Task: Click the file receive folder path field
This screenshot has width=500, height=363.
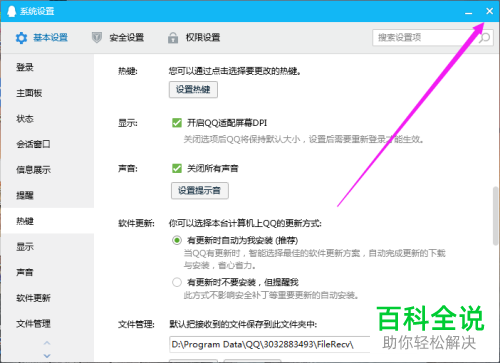Action: [x=270, y=344]
